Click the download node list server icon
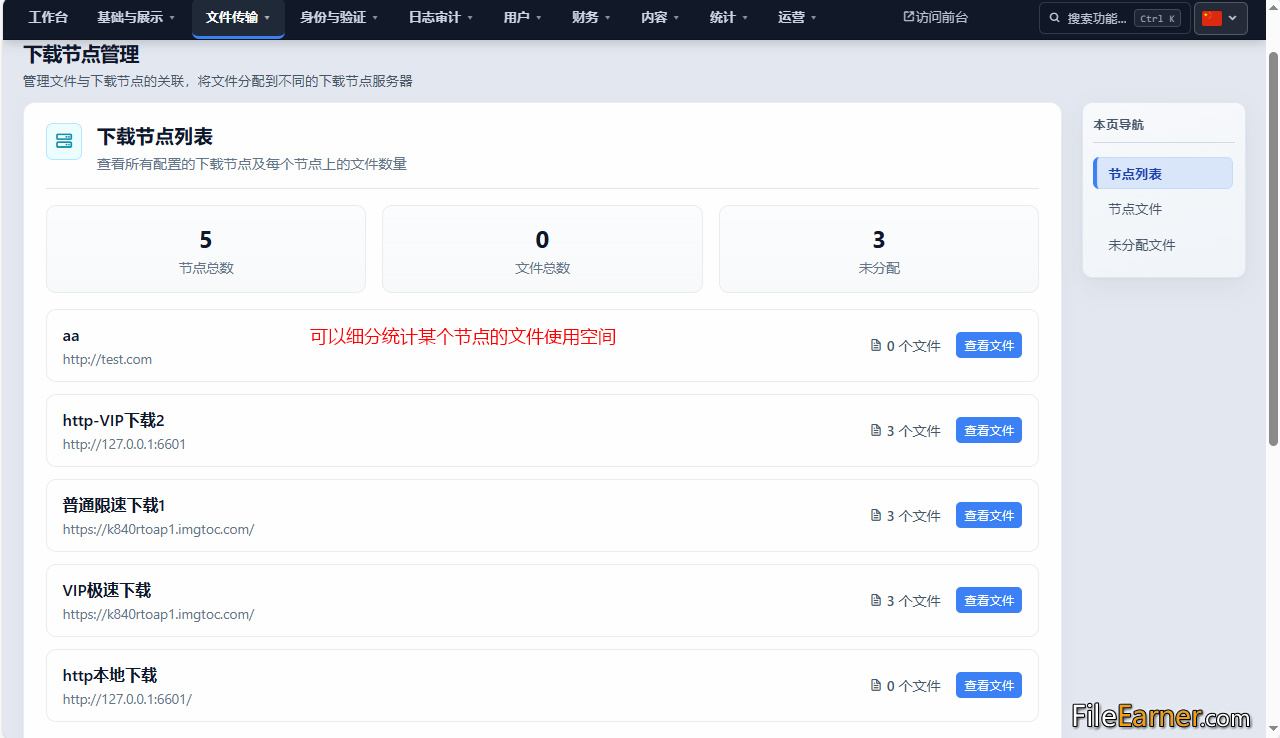Image resolution: width=1280 pixels, height=738 pixels. point(64,141)
